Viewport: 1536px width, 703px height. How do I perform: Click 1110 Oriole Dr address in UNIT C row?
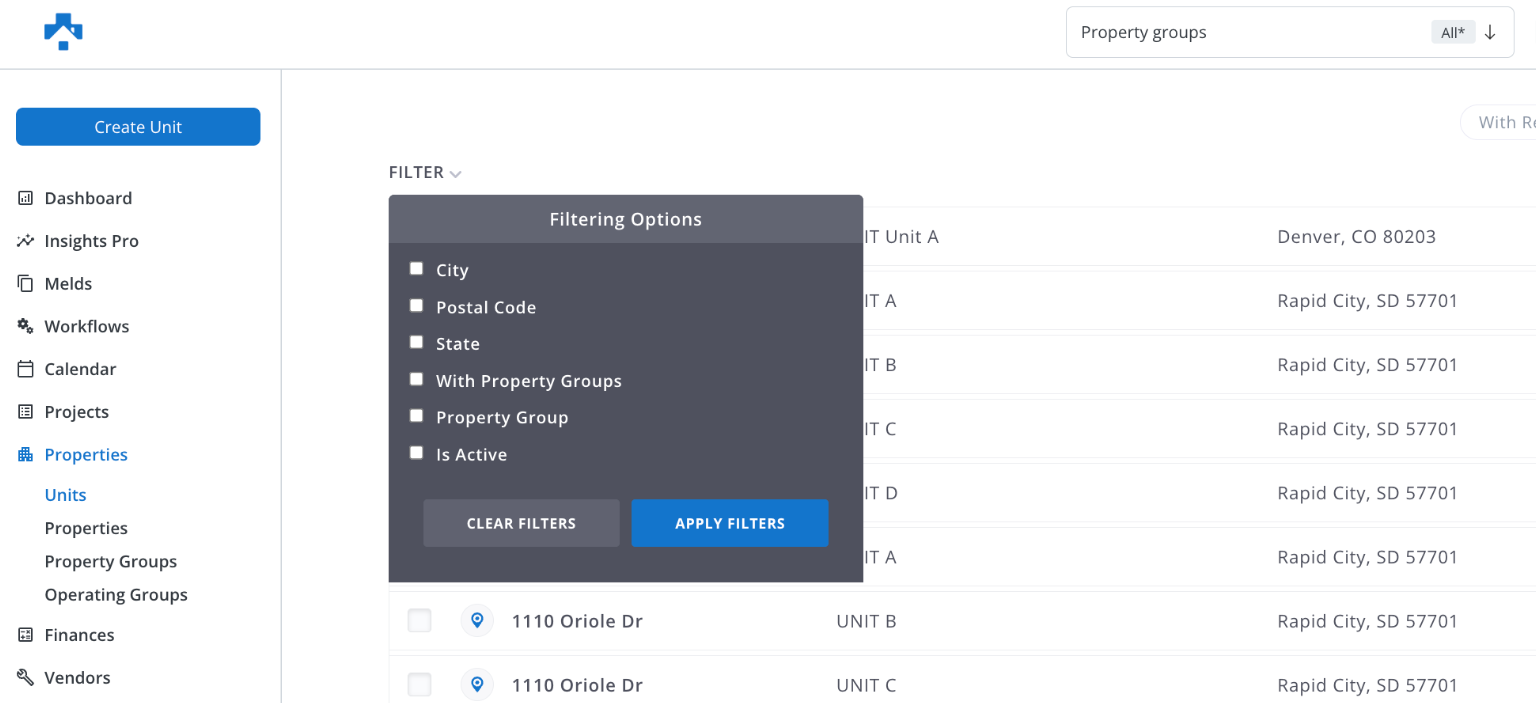tap(577, 685)
